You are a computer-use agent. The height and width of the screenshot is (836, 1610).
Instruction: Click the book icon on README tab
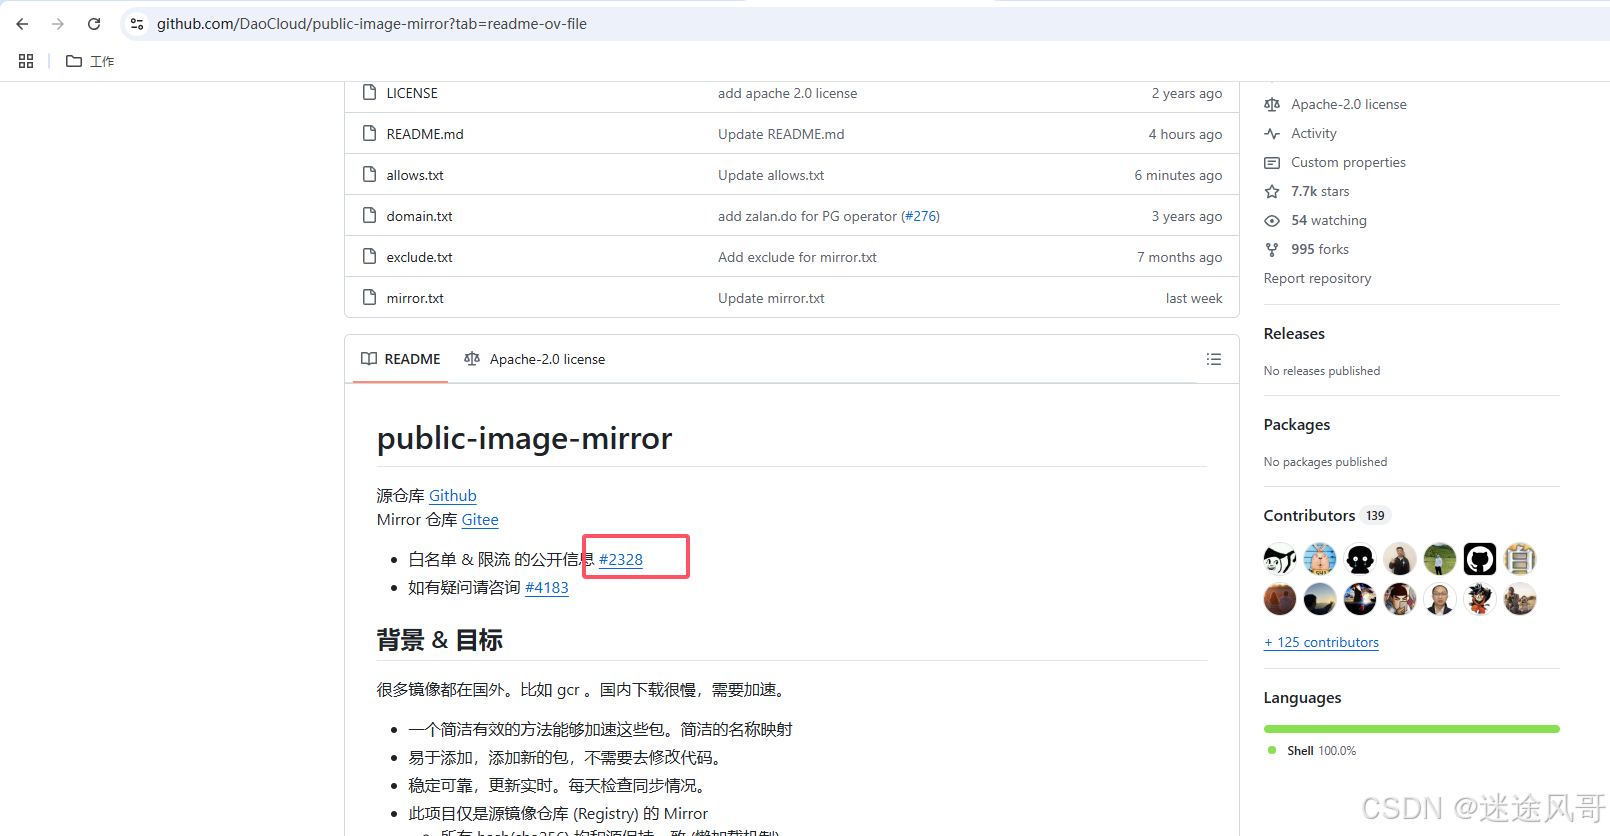click(369, 359)
